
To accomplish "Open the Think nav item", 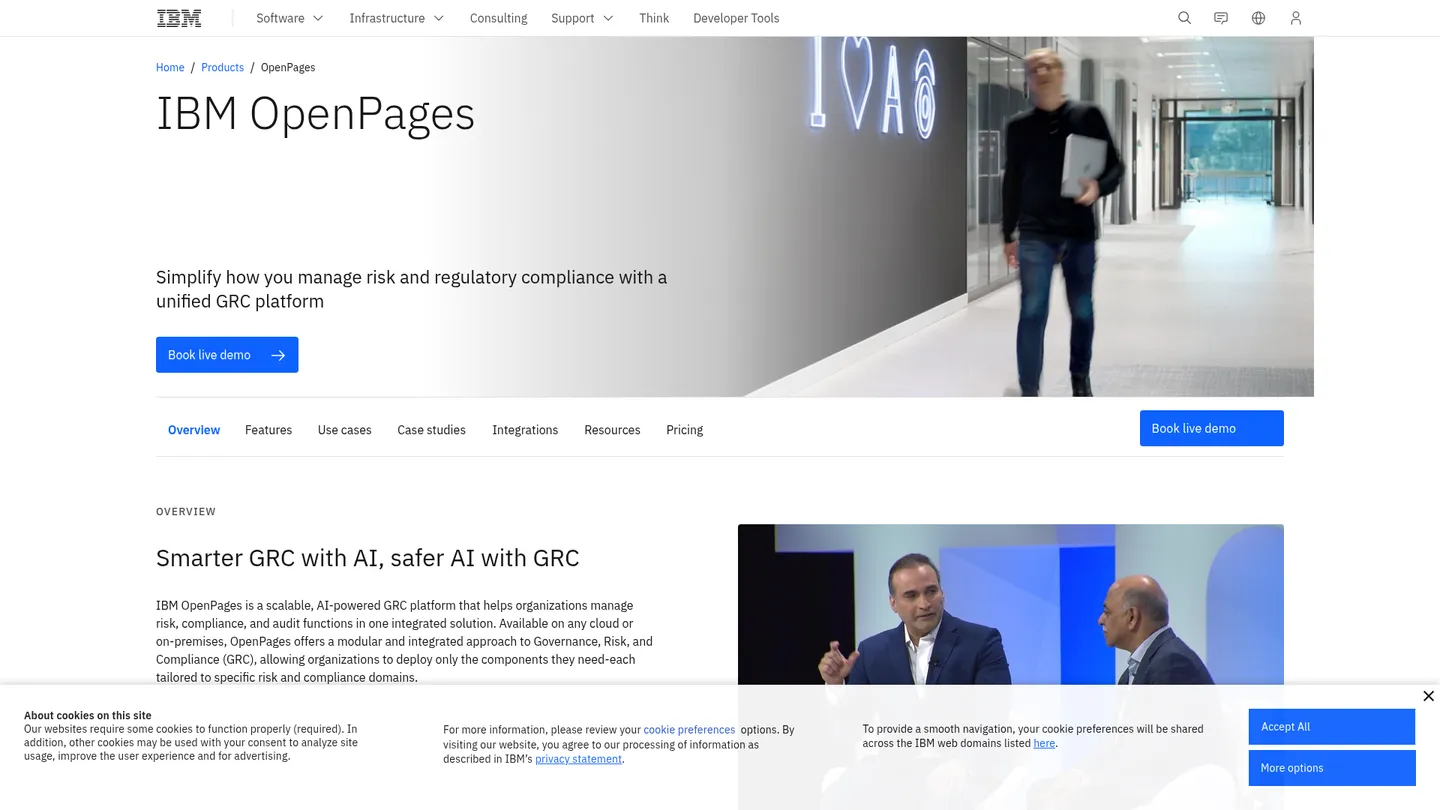I will (654, 18).
